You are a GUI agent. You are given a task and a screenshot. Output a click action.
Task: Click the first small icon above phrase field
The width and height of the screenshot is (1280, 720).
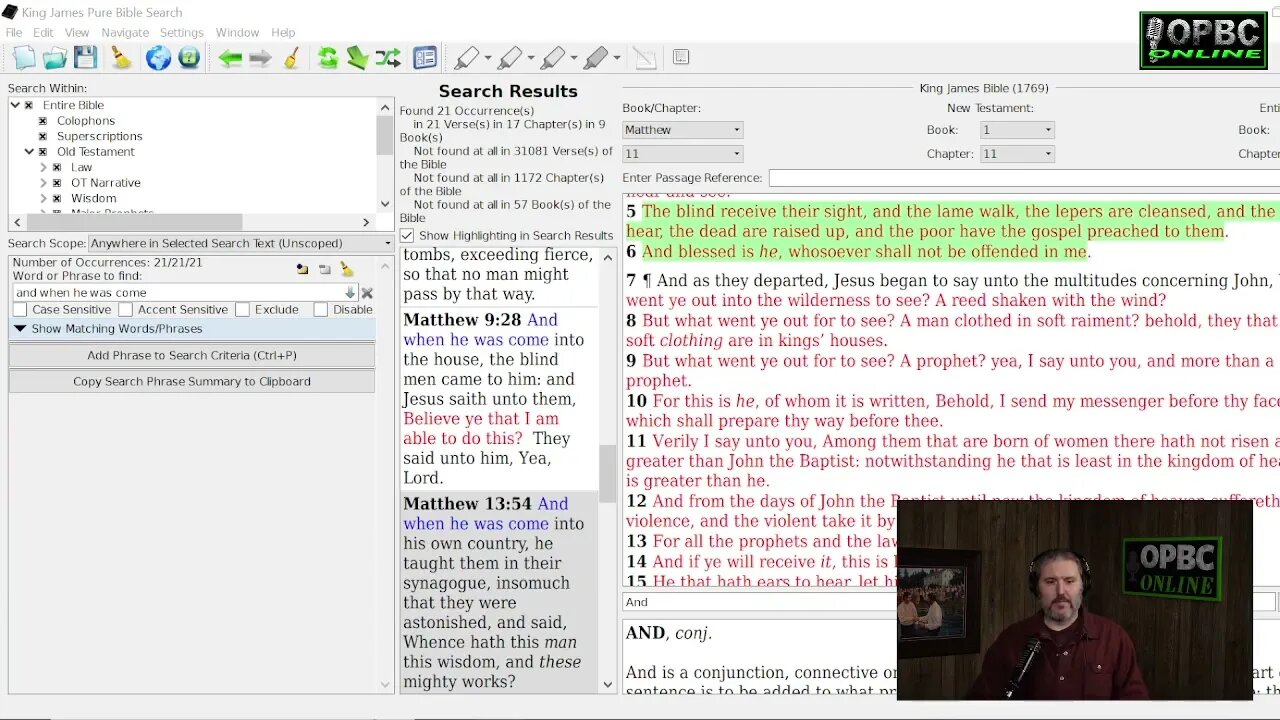(x=302, y=269)
